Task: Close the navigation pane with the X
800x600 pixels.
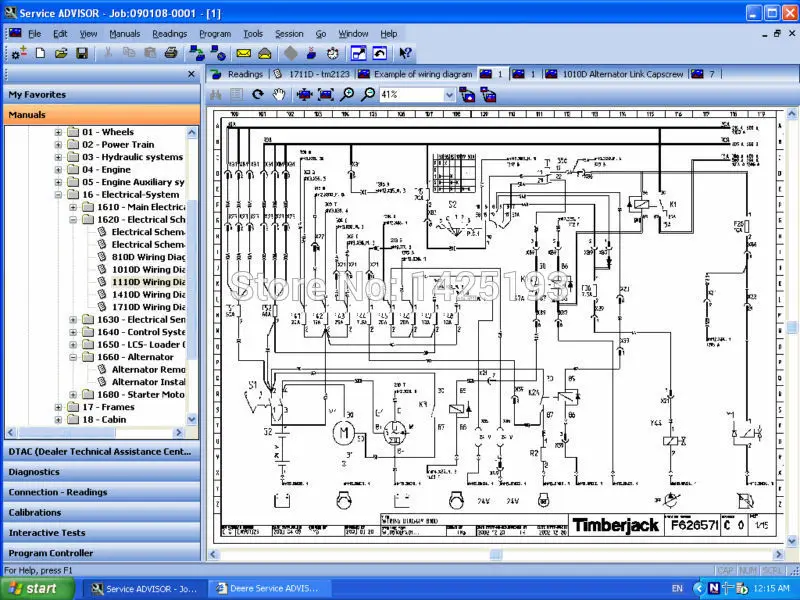Action: pos(191,74)
